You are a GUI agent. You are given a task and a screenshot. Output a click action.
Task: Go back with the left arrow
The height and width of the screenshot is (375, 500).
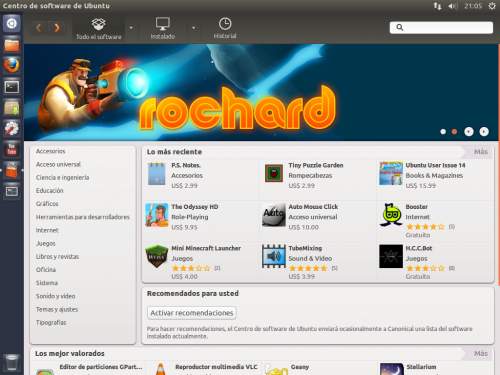[x=39, y=28]
